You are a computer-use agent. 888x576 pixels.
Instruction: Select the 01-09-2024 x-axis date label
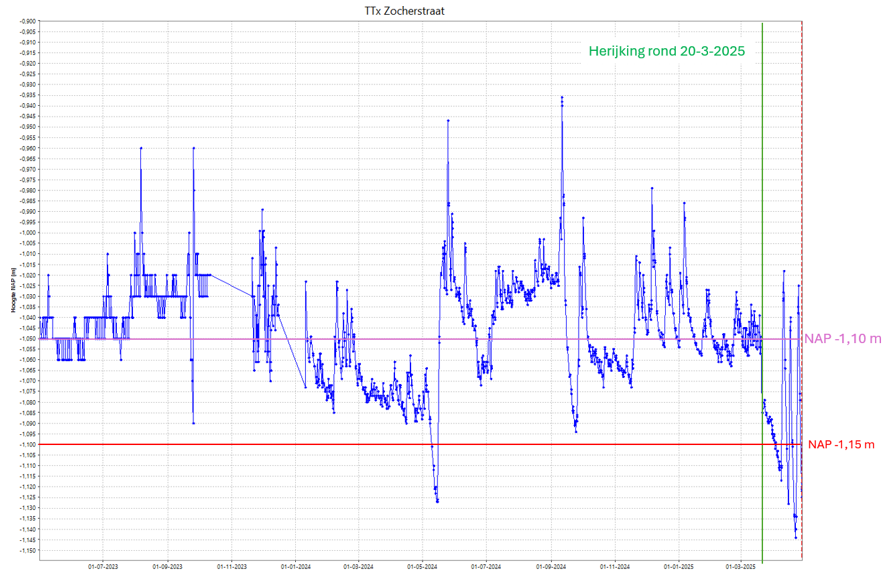[551, 567]
